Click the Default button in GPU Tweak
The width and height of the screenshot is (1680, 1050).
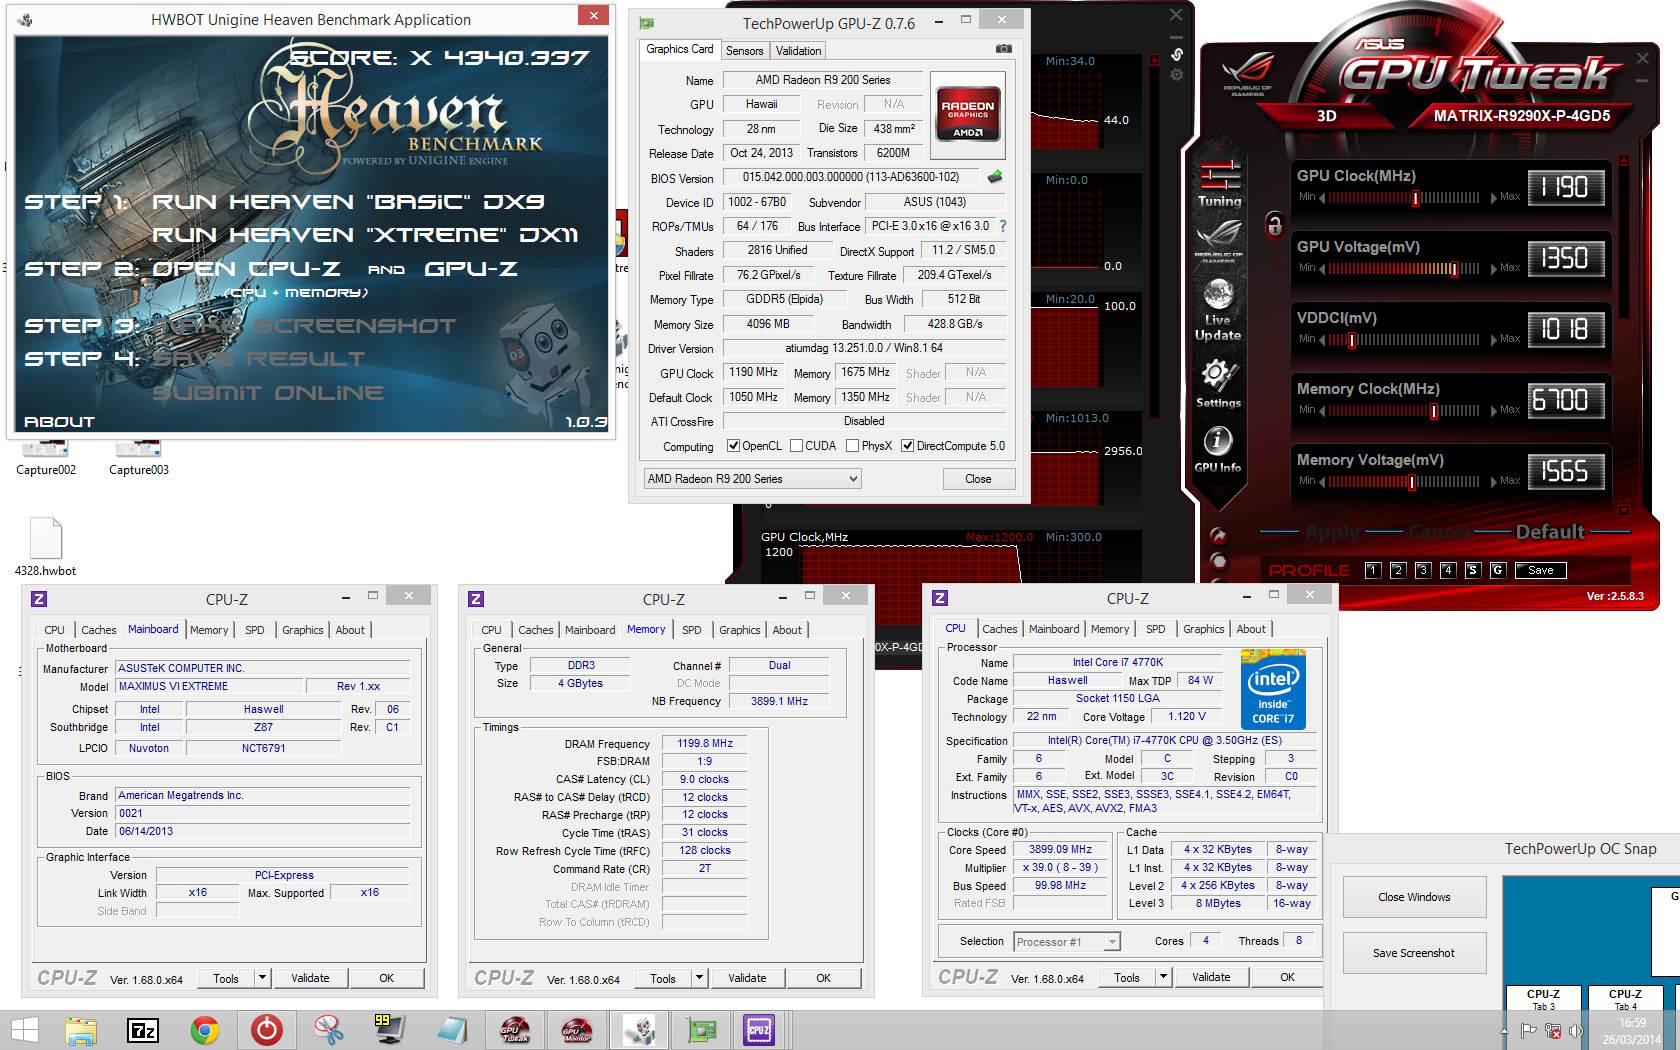tap(1550, 532)
